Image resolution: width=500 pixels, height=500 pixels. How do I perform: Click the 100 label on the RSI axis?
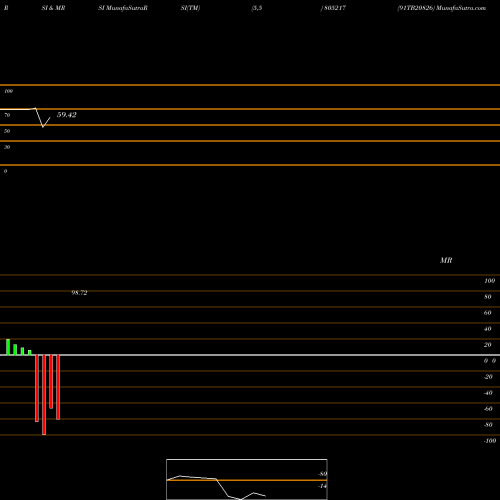[x=8, y=91]
